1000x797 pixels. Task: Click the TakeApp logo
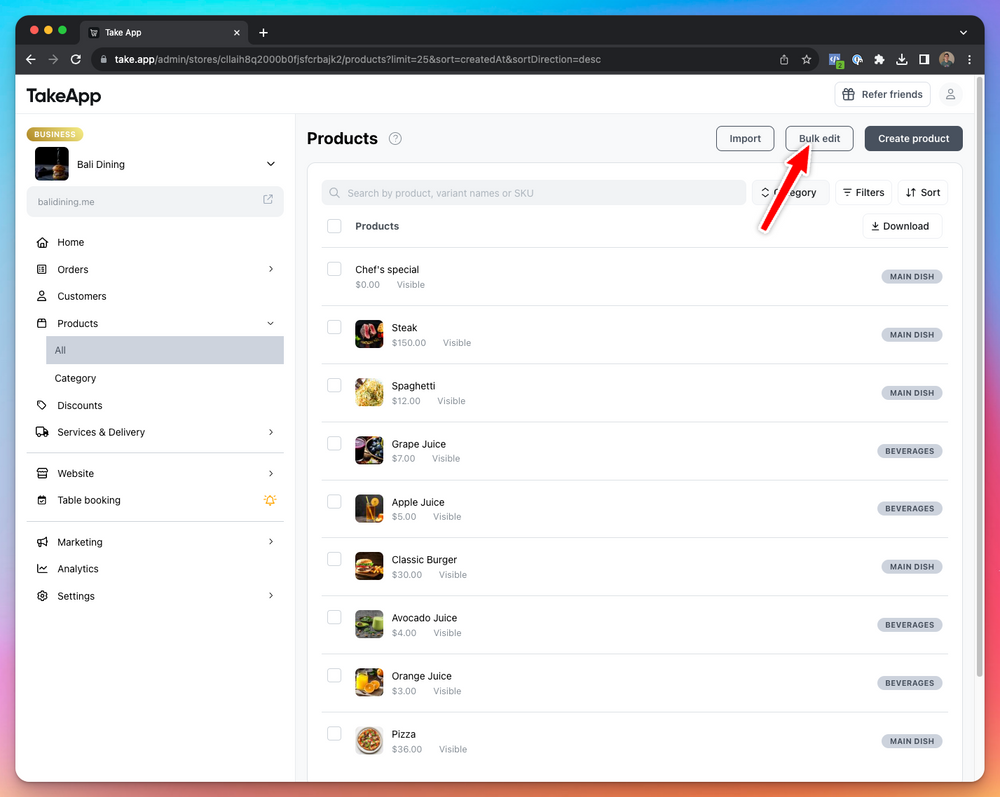(x=64, y=96)
